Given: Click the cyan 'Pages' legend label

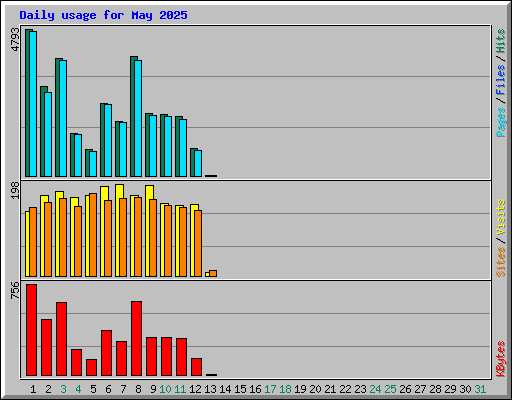Looking at the screenshot, I should point(500,122).
